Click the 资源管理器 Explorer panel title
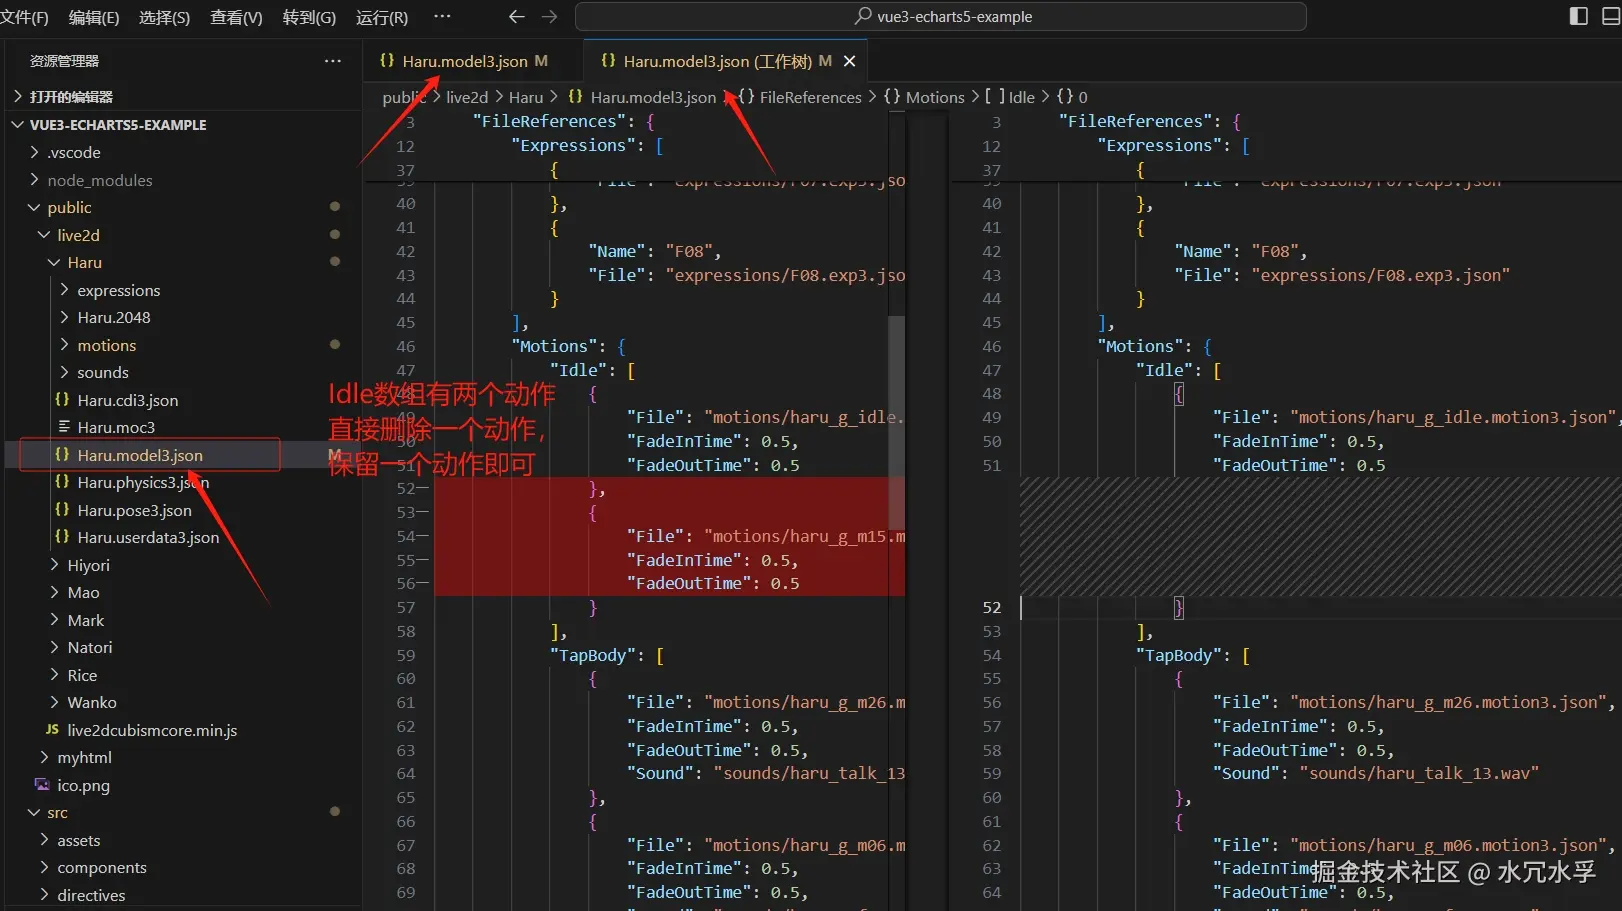 (x=64, y=61)
